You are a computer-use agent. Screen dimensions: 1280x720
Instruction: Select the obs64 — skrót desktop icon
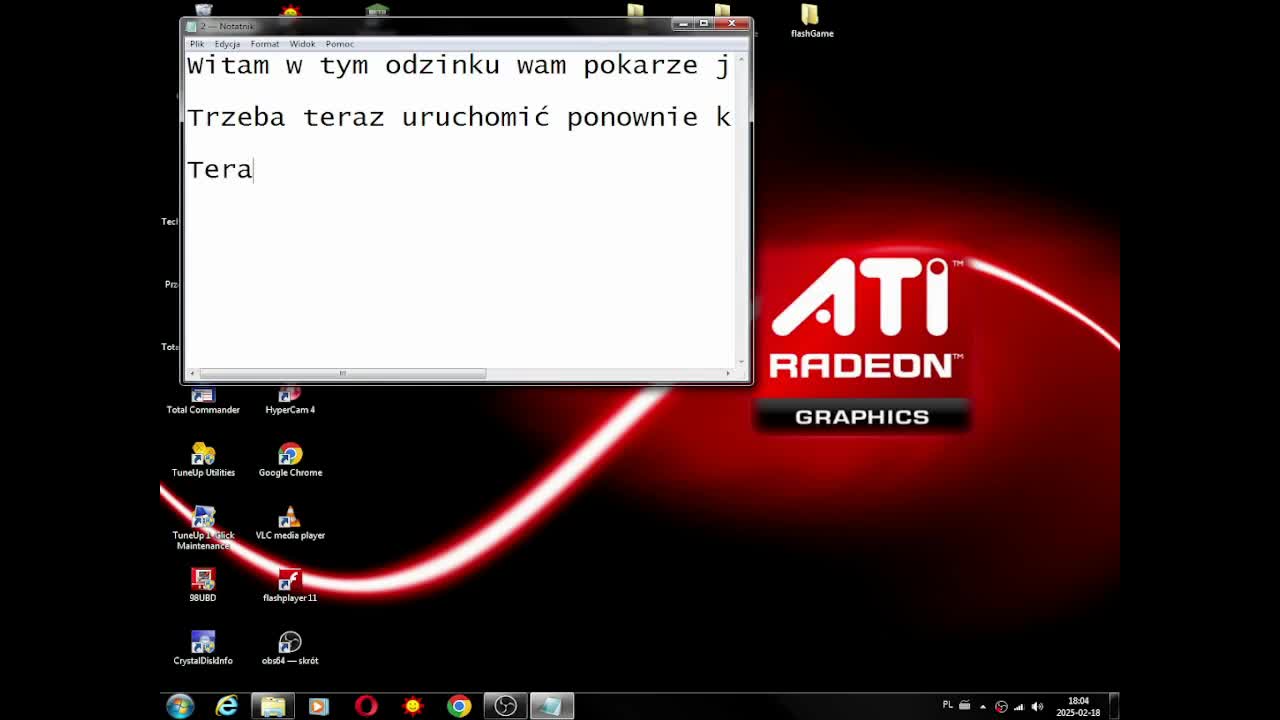(x=290, y=648)
